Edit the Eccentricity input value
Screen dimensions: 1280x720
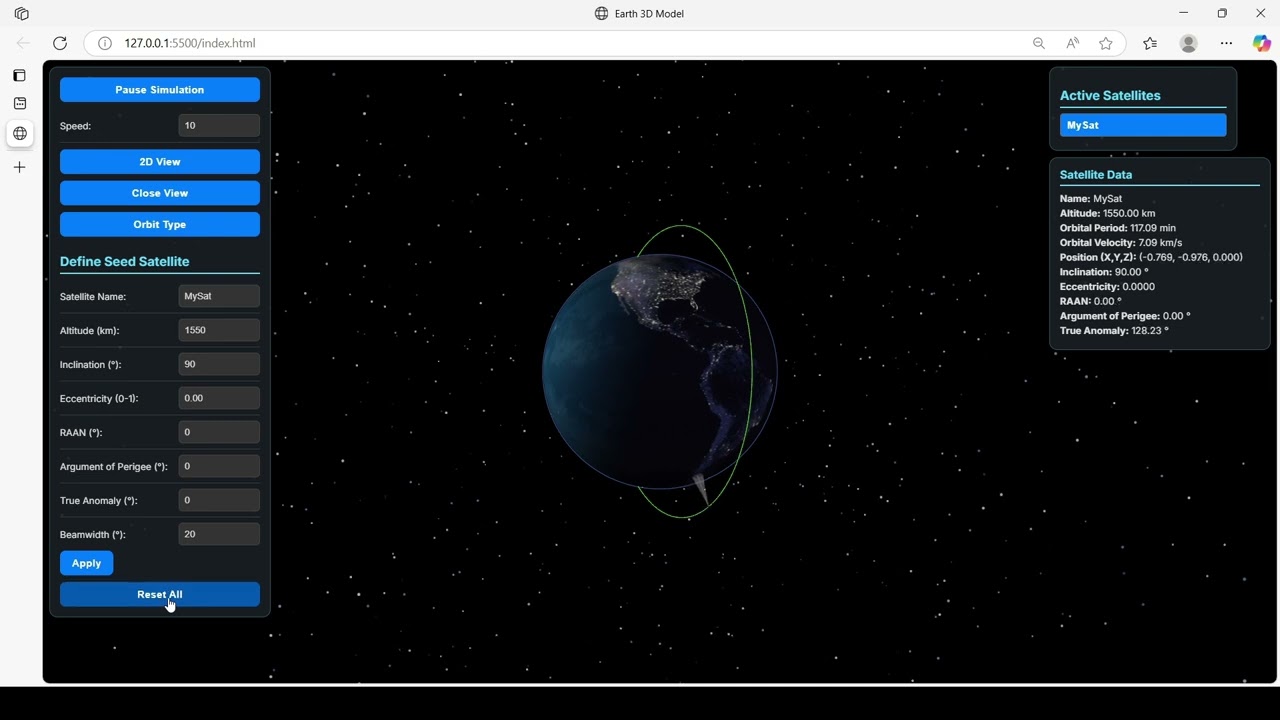click(x=219, y=398)
